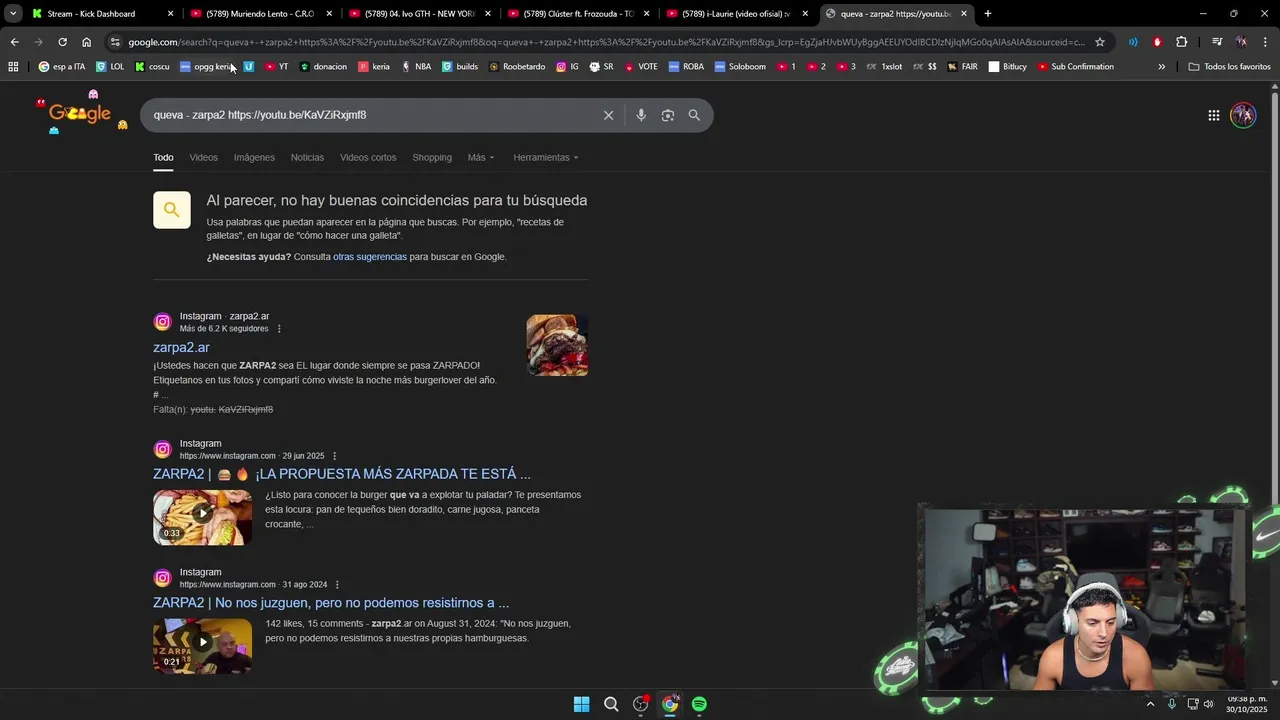Select the Videos cortos search tab
Screen dimensions: 1280x720
pyautogui.click(x=368, y=157)
